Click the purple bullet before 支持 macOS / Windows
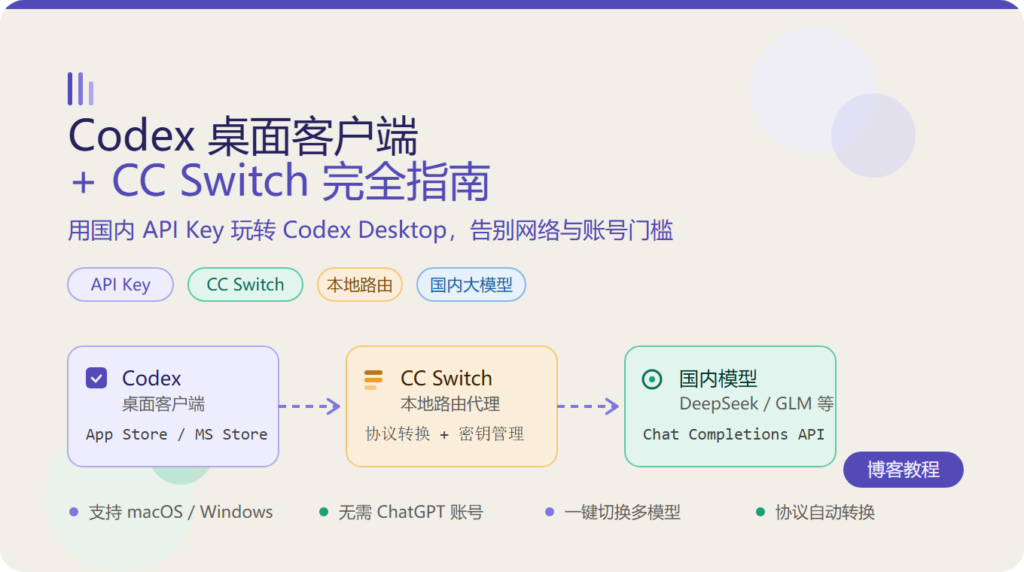The height and width of the screenshot is (572, 1024). click(x=74, y=512)
